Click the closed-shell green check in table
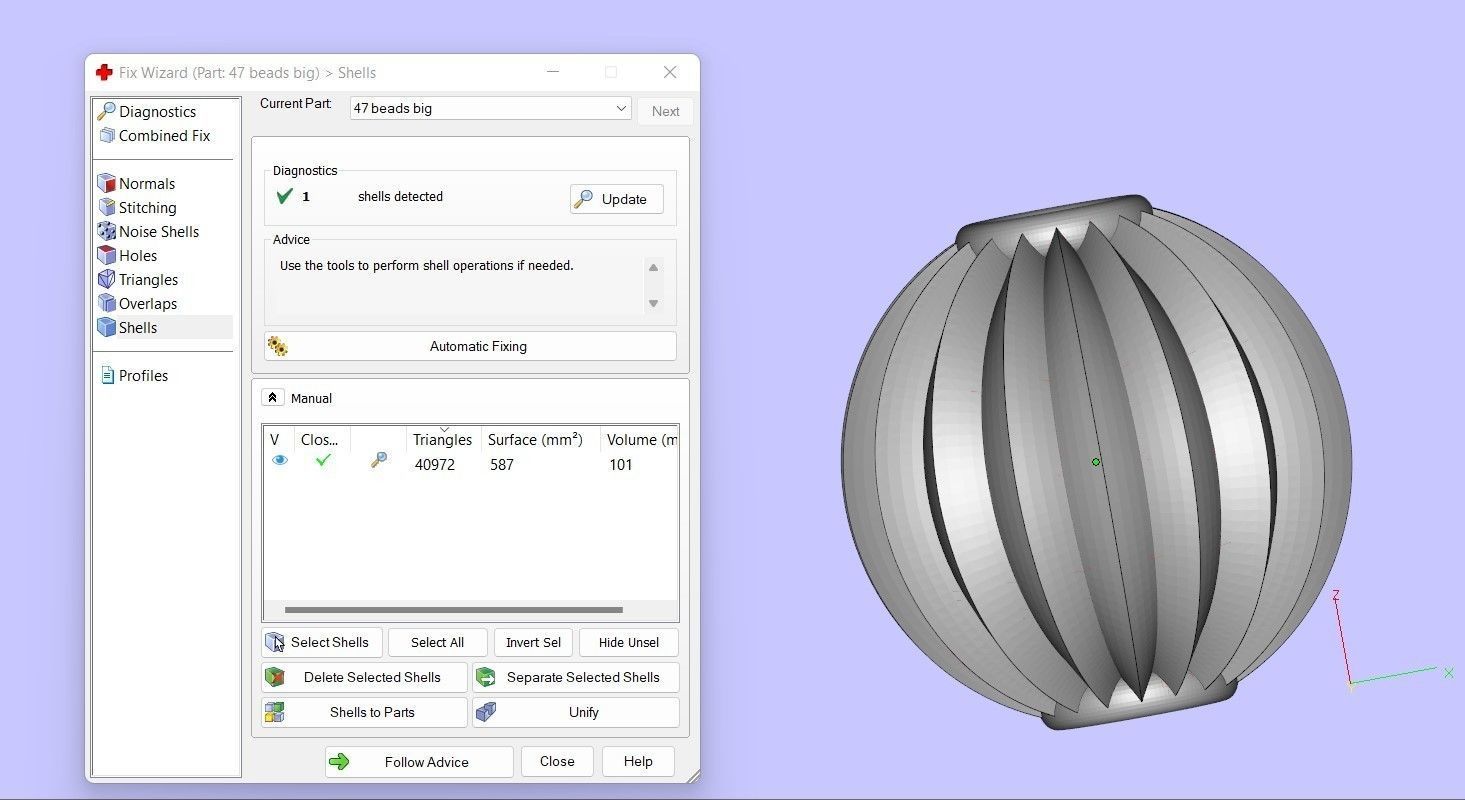The width and height of the screenshot is (1465, 800). point(322,460)
